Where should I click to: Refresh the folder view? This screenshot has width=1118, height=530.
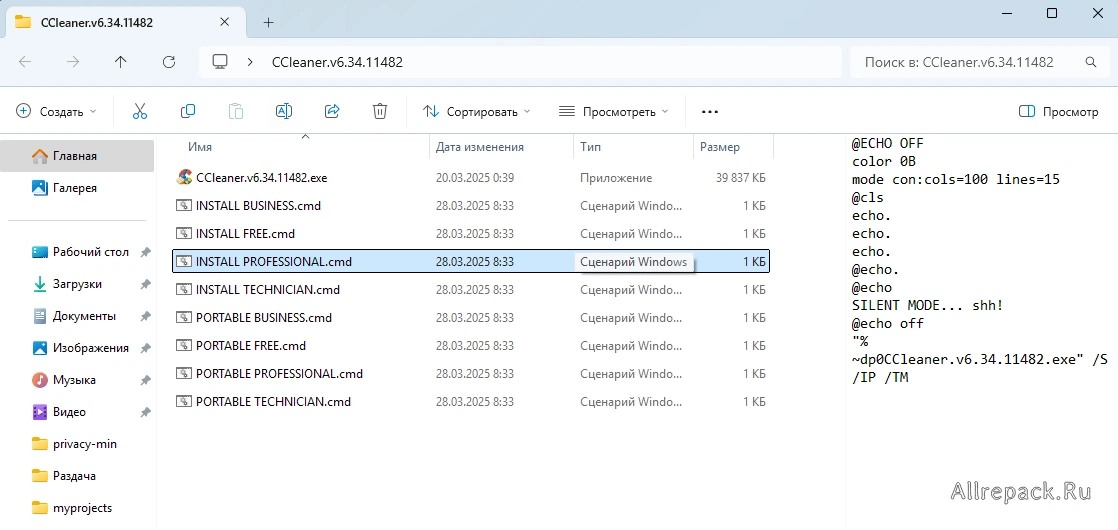169,62
